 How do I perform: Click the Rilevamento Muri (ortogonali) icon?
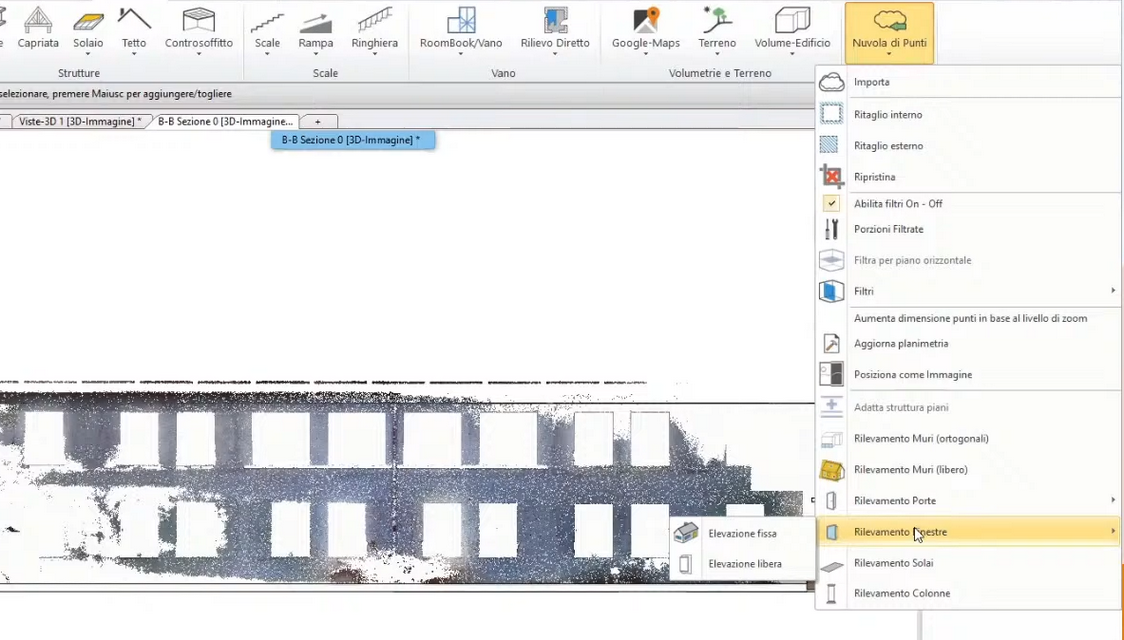point(832,439)
